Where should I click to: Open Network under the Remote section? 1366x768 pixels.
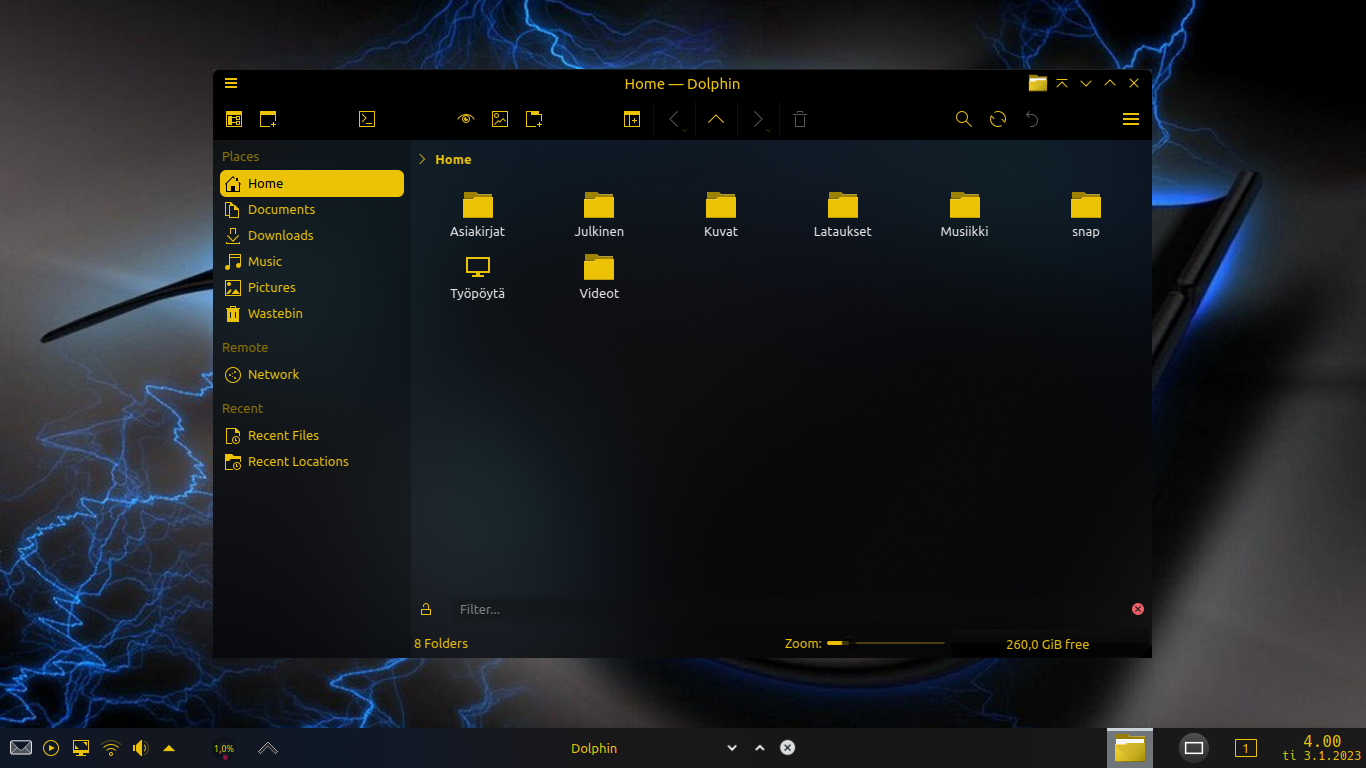point(312,374)
